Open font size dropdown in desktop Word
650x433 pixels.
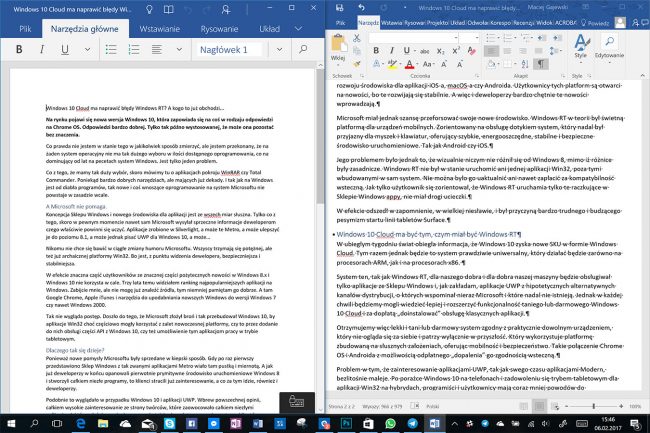[477, 38]
